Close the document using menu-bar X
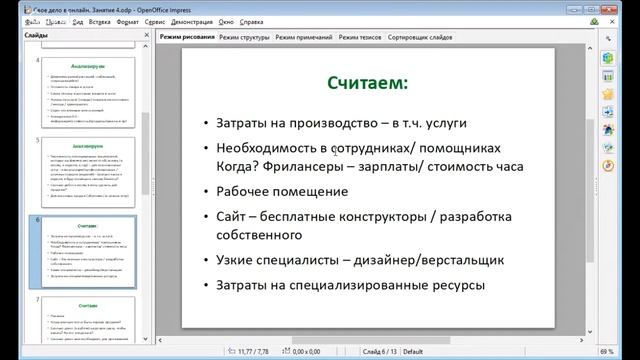Image resolution: width=640 pixels, height=360 pixels. click(x=612, y=22)
